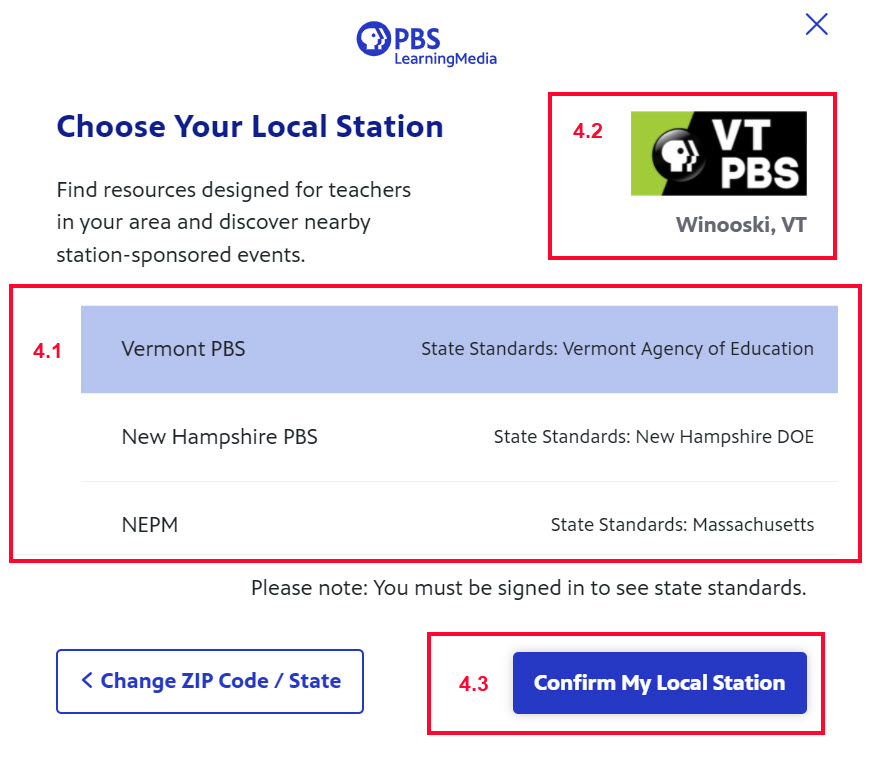Click the VT PBS station logo

(x=718, y=153)
